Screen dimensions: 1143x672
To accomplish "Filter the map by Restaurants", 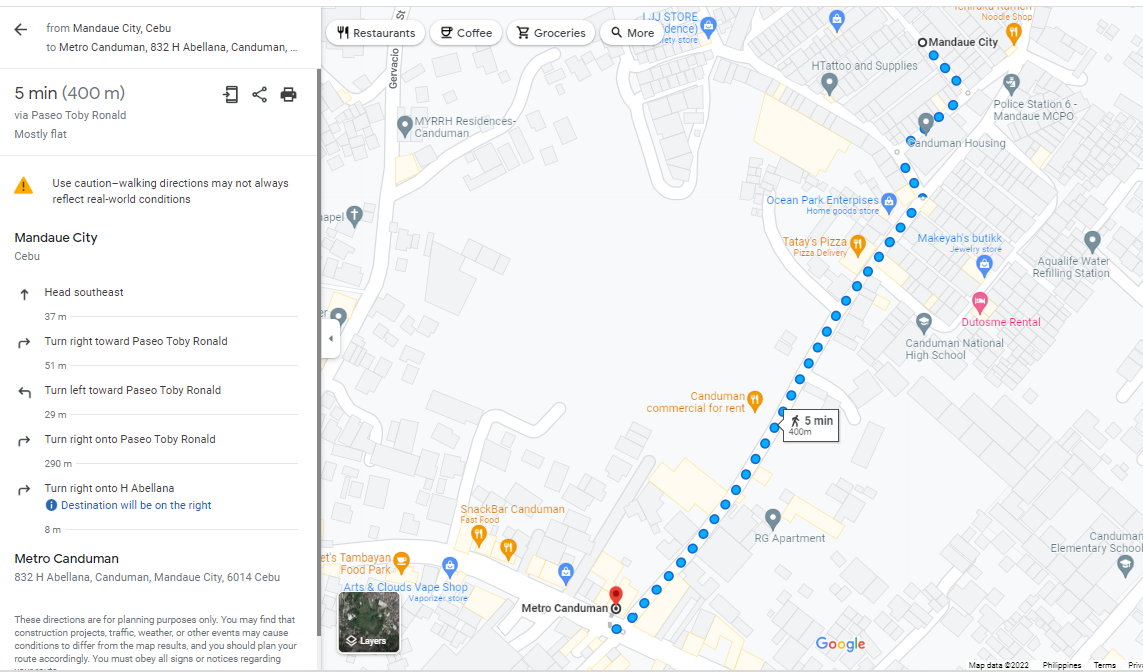I will (375, 33).
